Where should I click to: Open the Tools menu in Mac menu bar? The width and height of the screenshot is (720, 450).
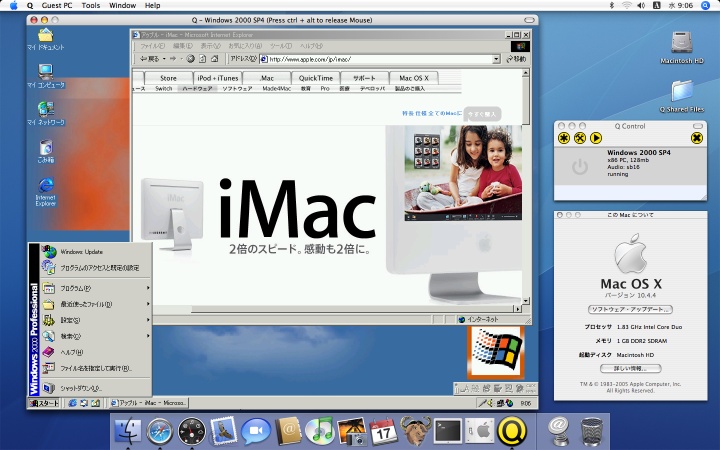pyautogui.click(x=90, y=6)
